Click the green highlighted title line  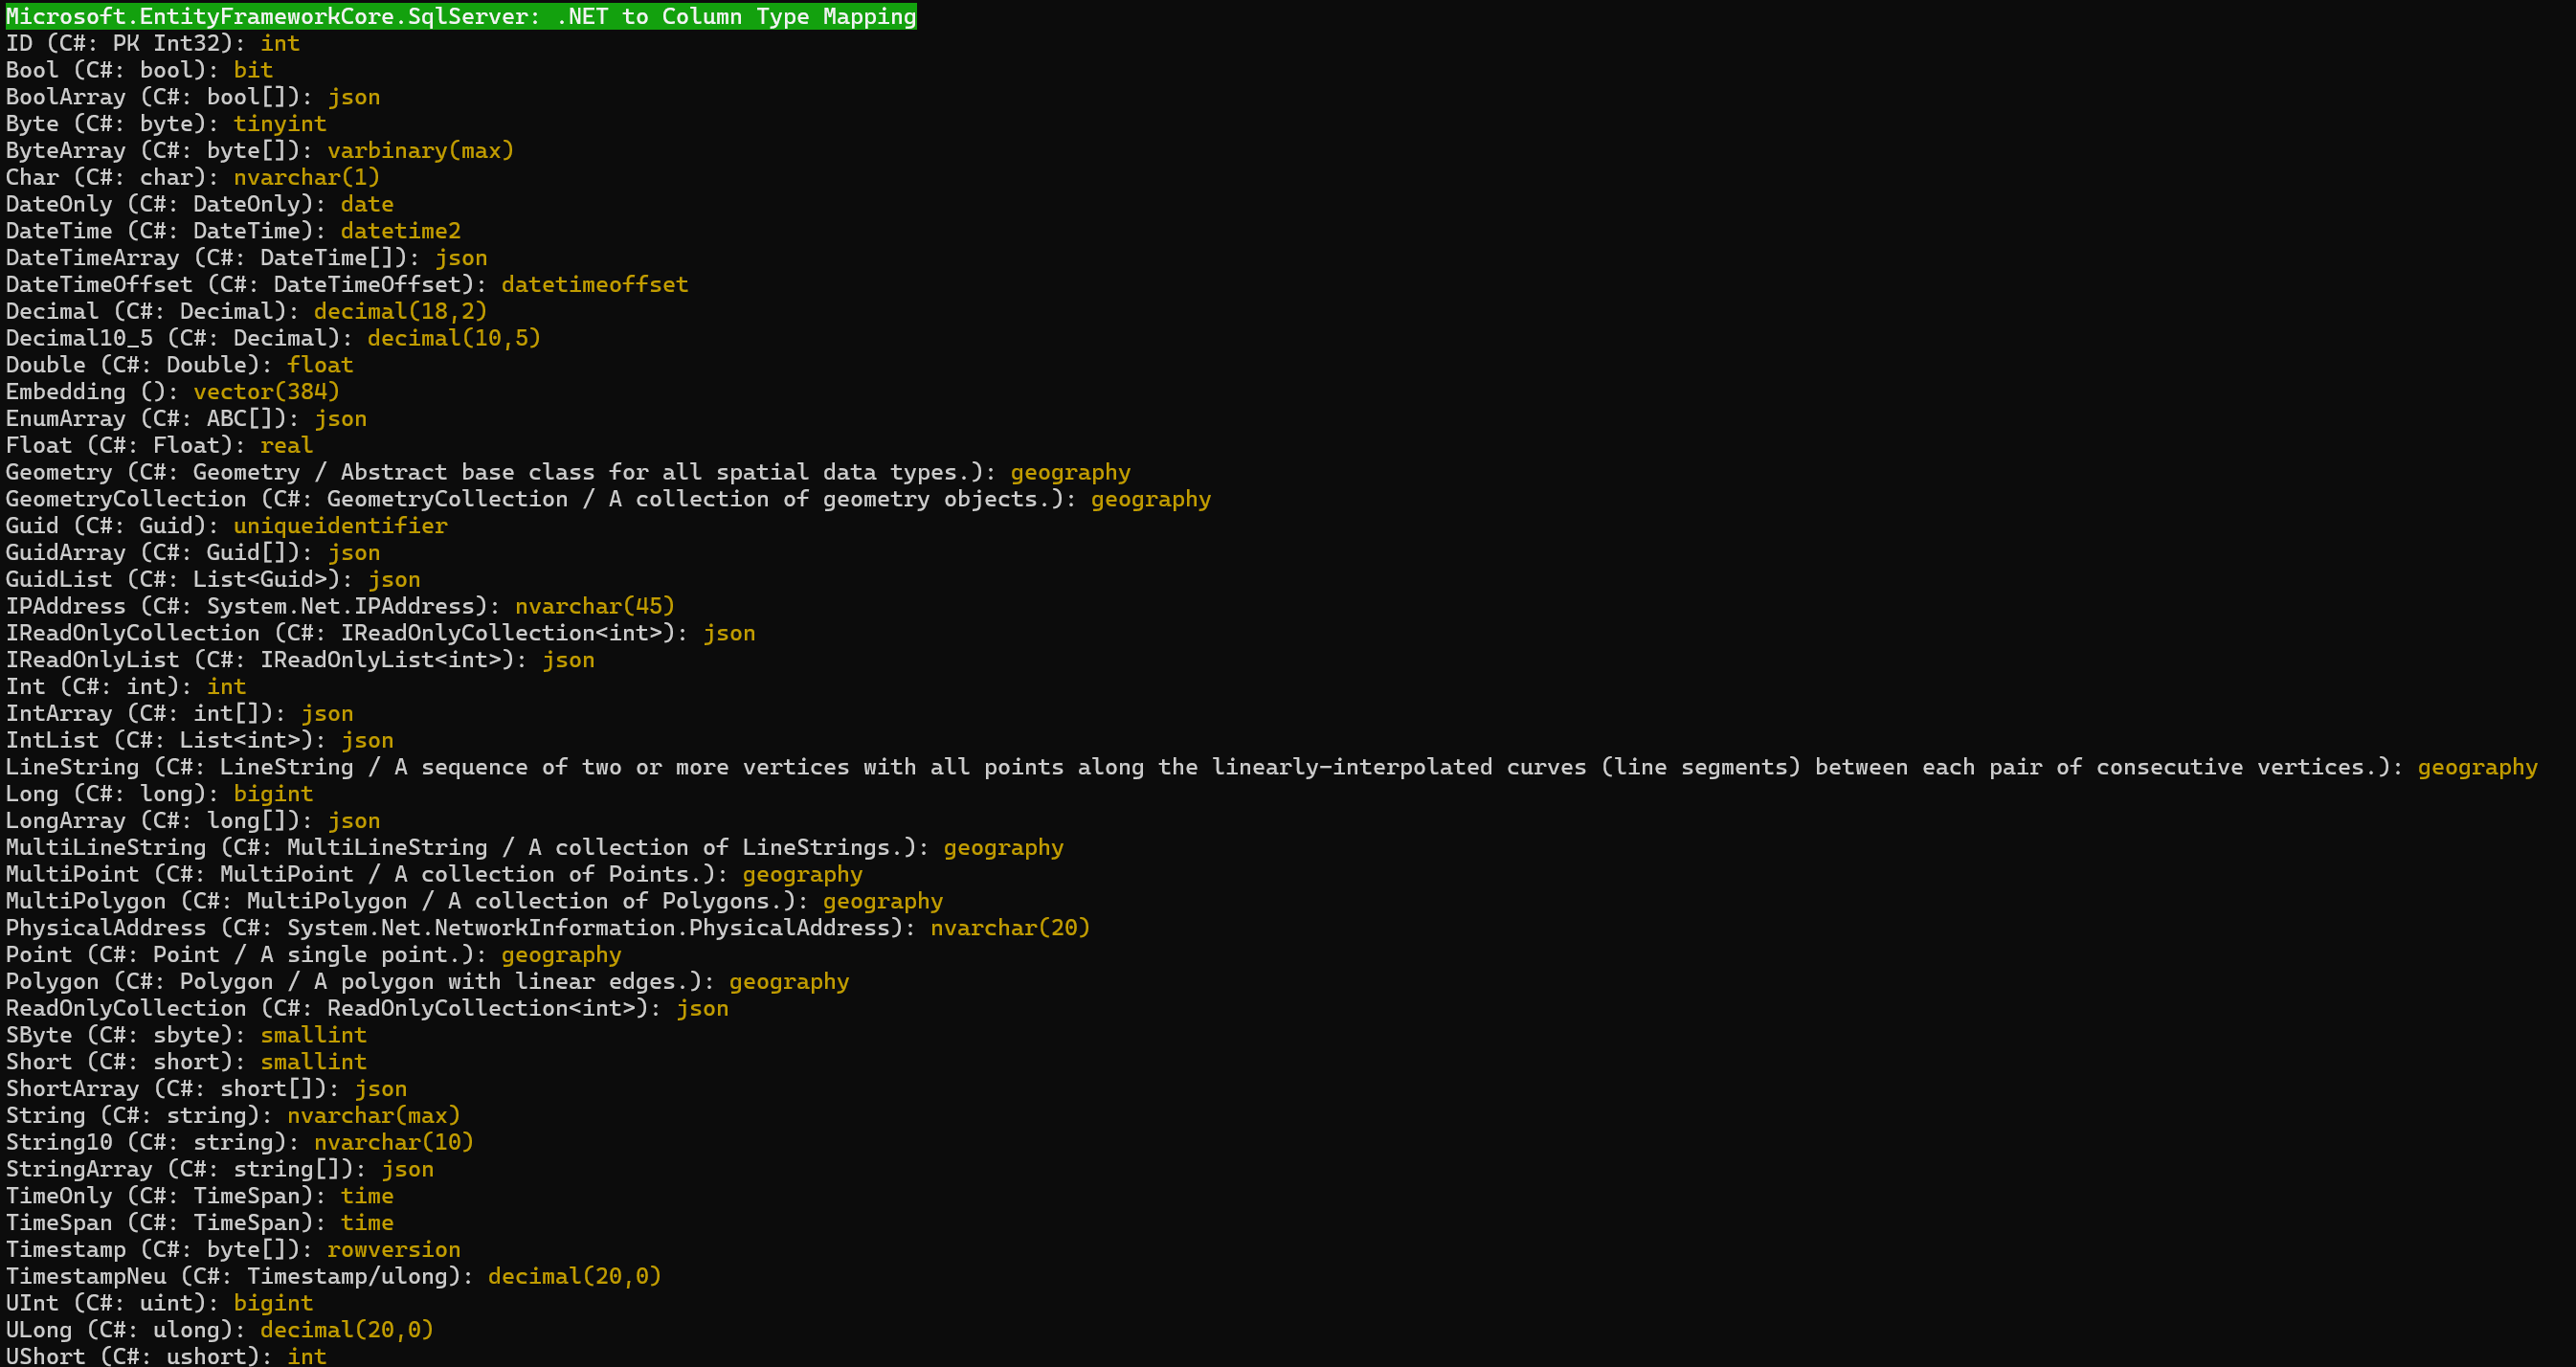tap(460, 16)
